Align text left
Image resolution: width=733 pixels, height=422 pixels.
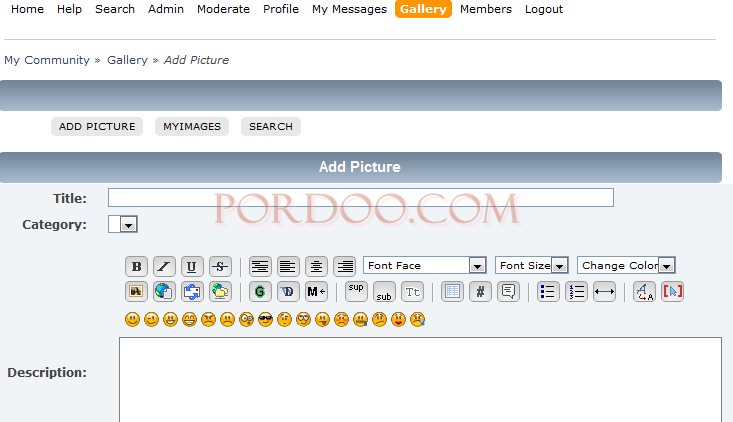(288, 266)
